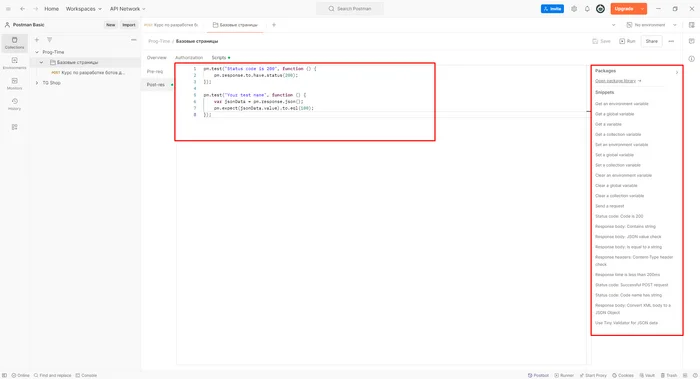Screen dimensions: 700x379
Task: Click the New button
Action: click(x=110, y=25)
